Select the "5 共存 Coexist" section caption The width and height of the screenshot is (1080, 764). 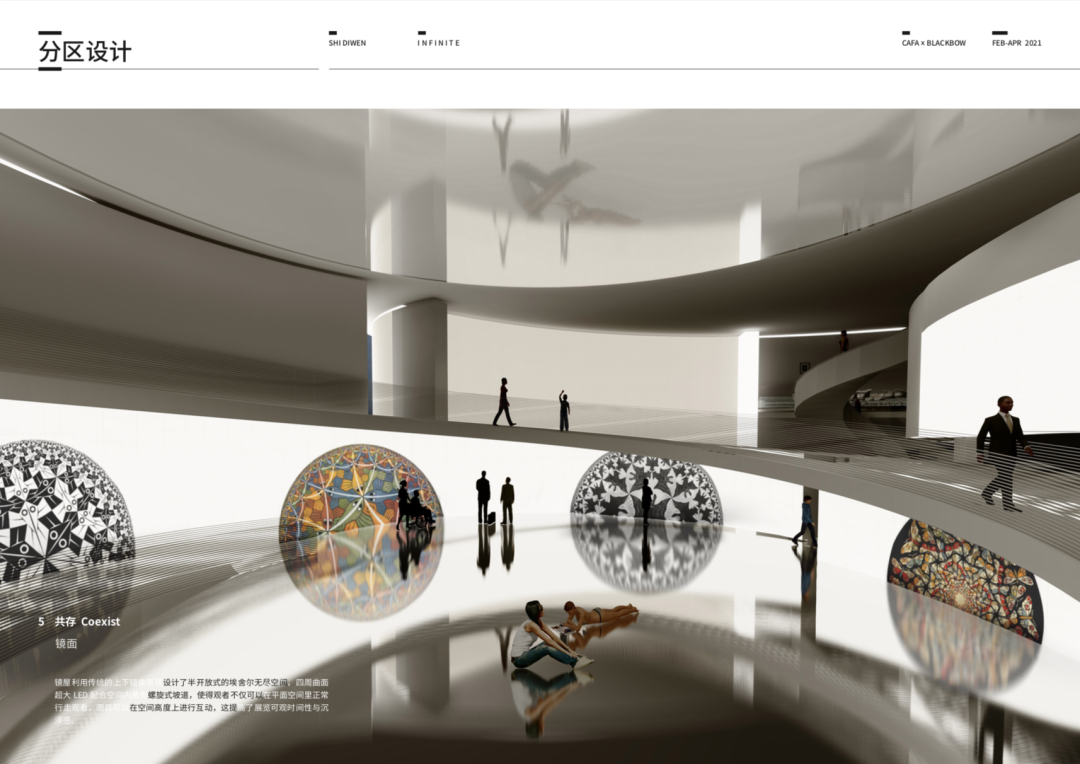pyautogui.click(x=79, y=621)
